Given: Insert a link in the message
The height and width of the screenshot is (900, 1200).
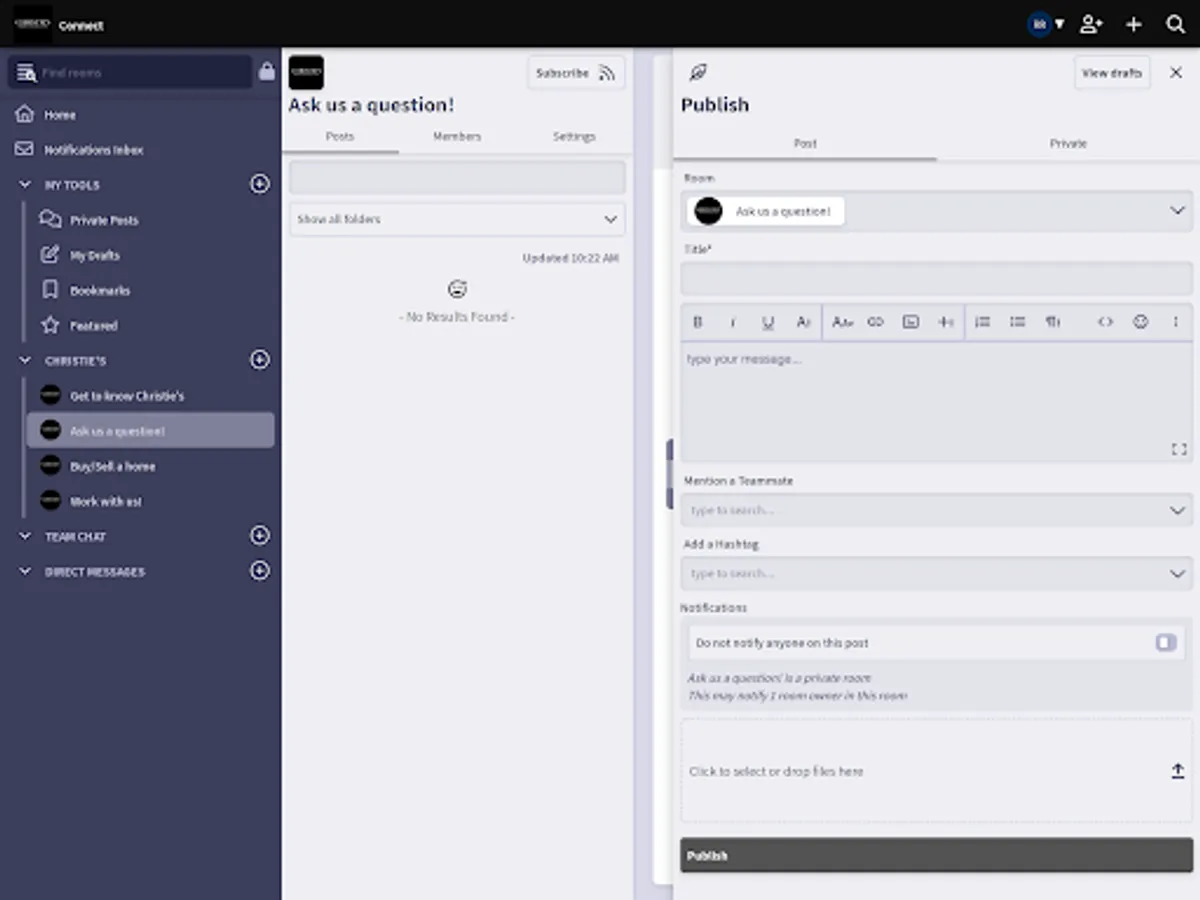Looking at the screenshot, I should pos(876,322).
